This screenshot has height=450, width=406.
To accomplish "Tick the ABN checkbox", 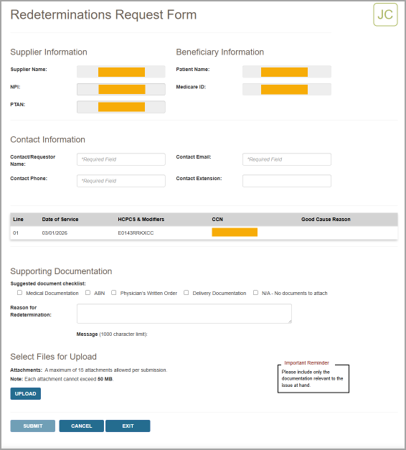I will point(88,293).
